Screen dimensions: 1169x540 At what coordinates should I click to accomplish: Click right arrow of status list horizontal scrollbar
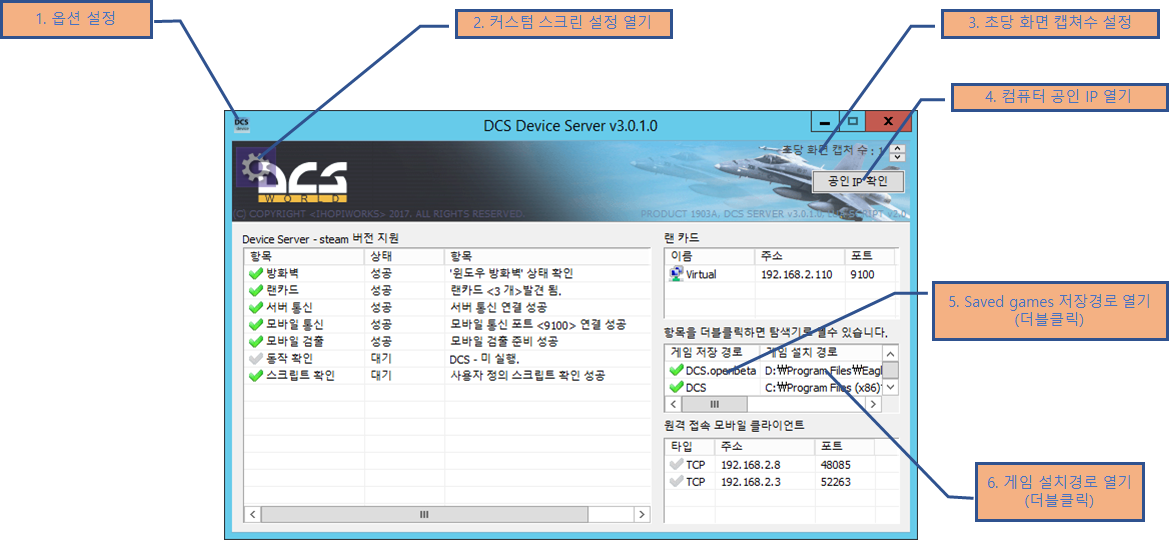tap(641, 515)
